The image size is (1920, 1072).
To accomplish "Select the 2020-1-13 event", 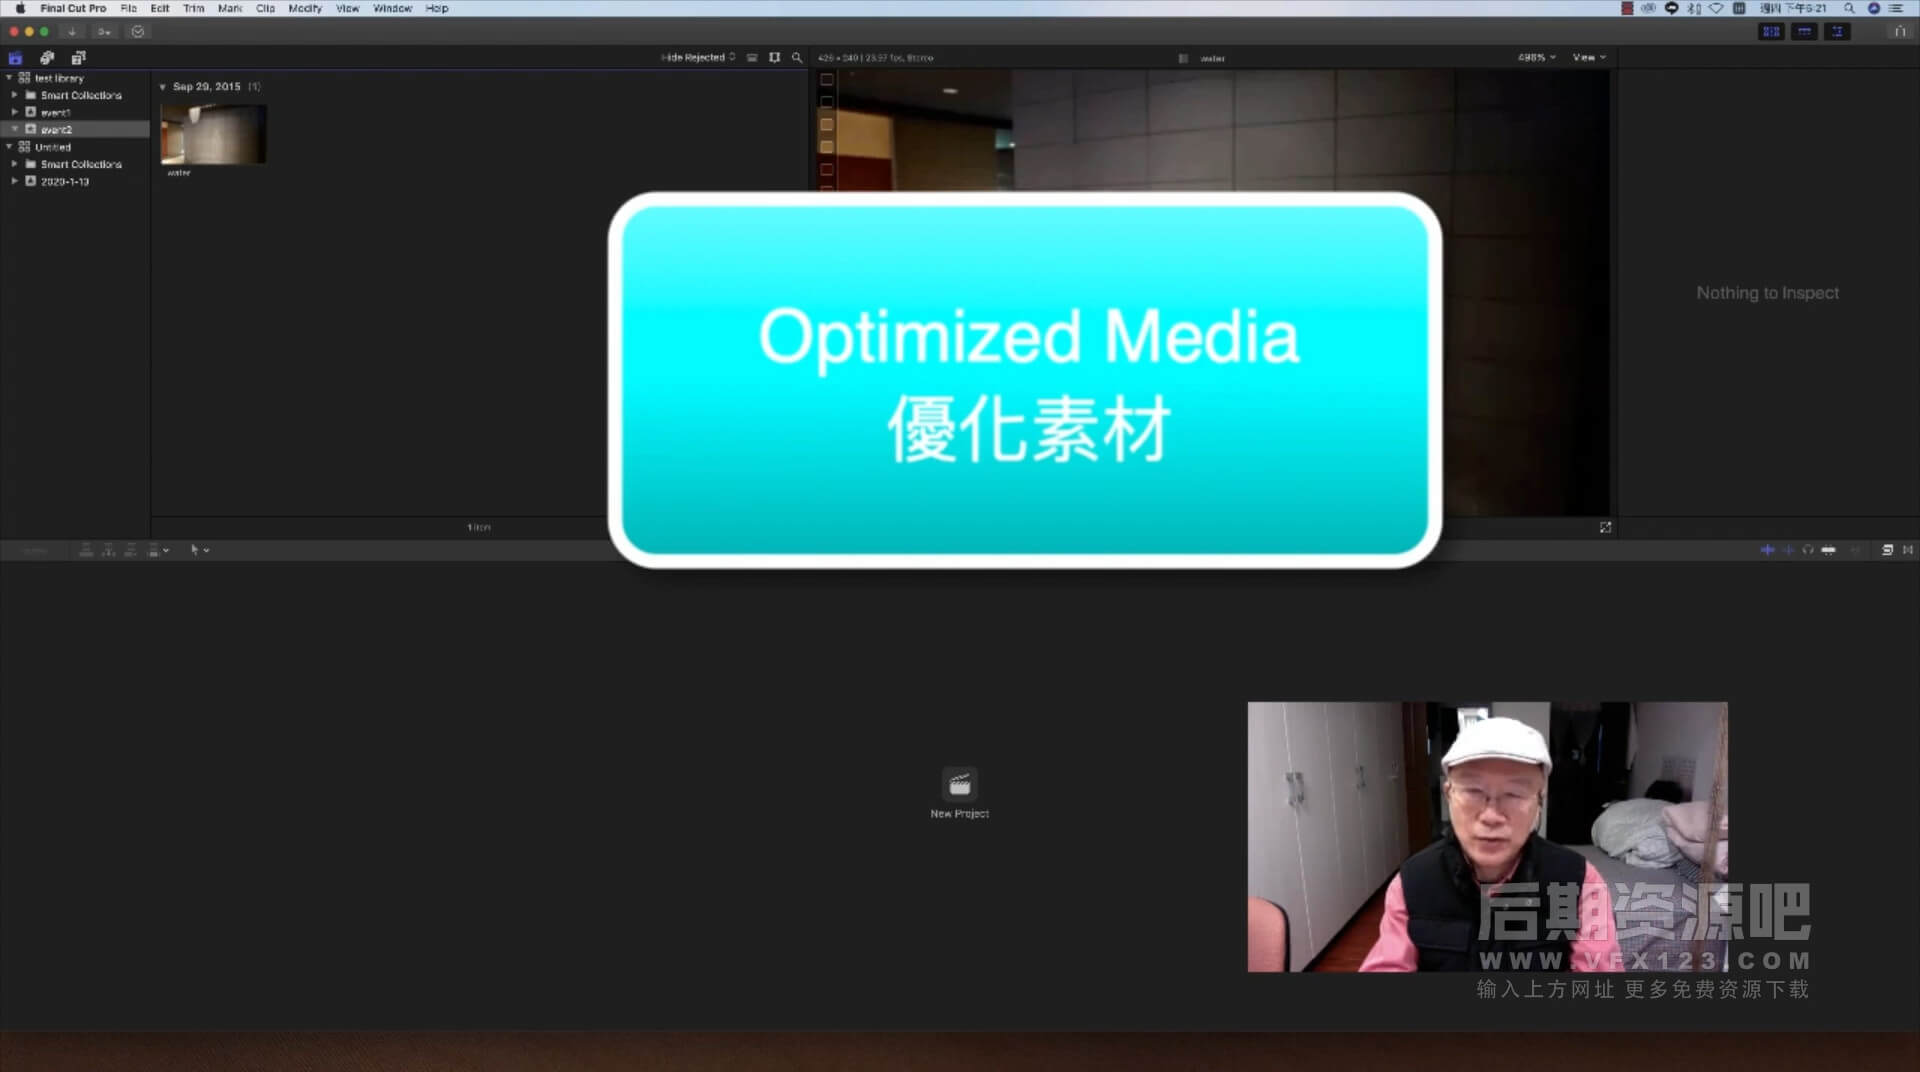I will point(65,182).
